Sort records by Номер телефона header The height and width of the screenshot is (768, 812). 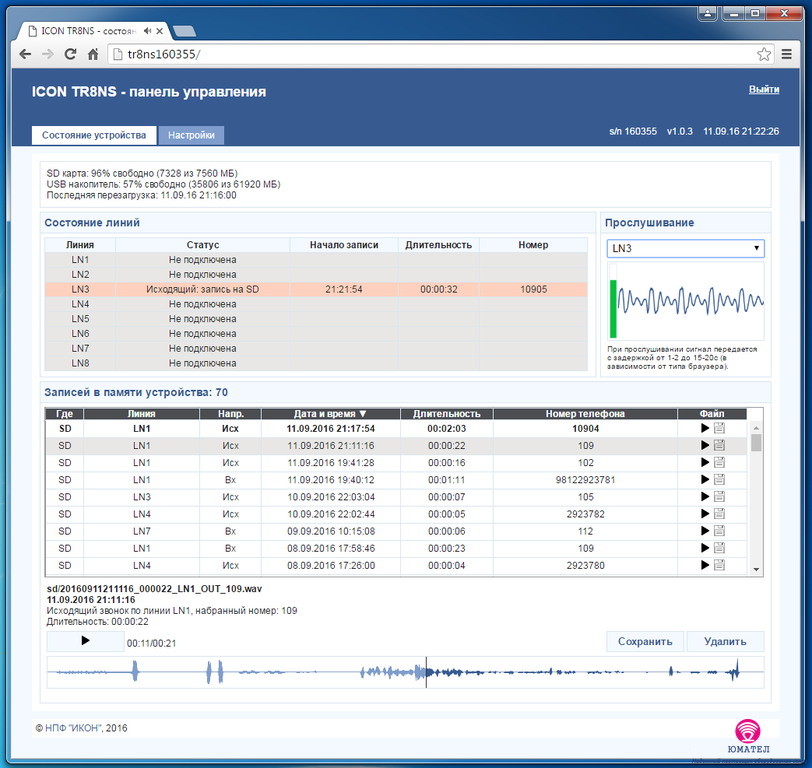(x=585, y=414)
